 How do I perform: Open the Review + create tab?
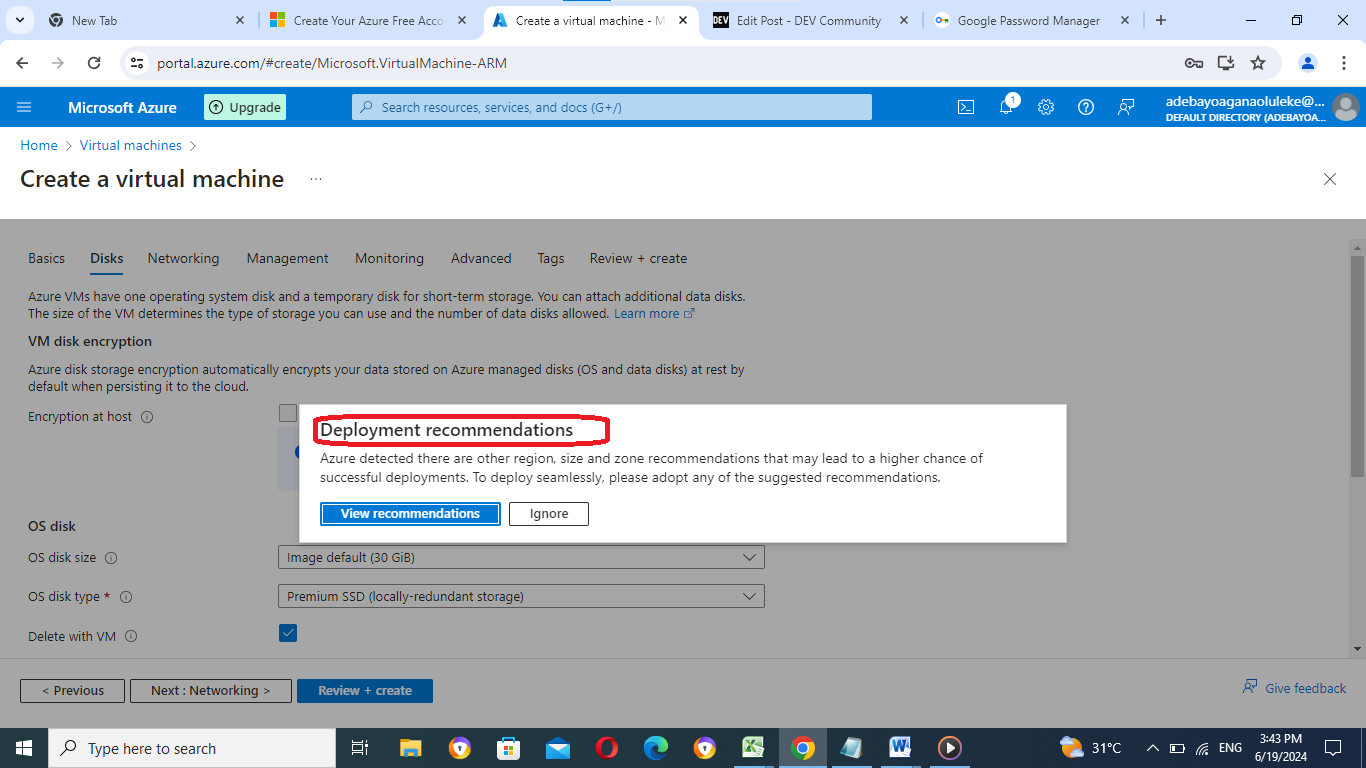tap(638, 258)
